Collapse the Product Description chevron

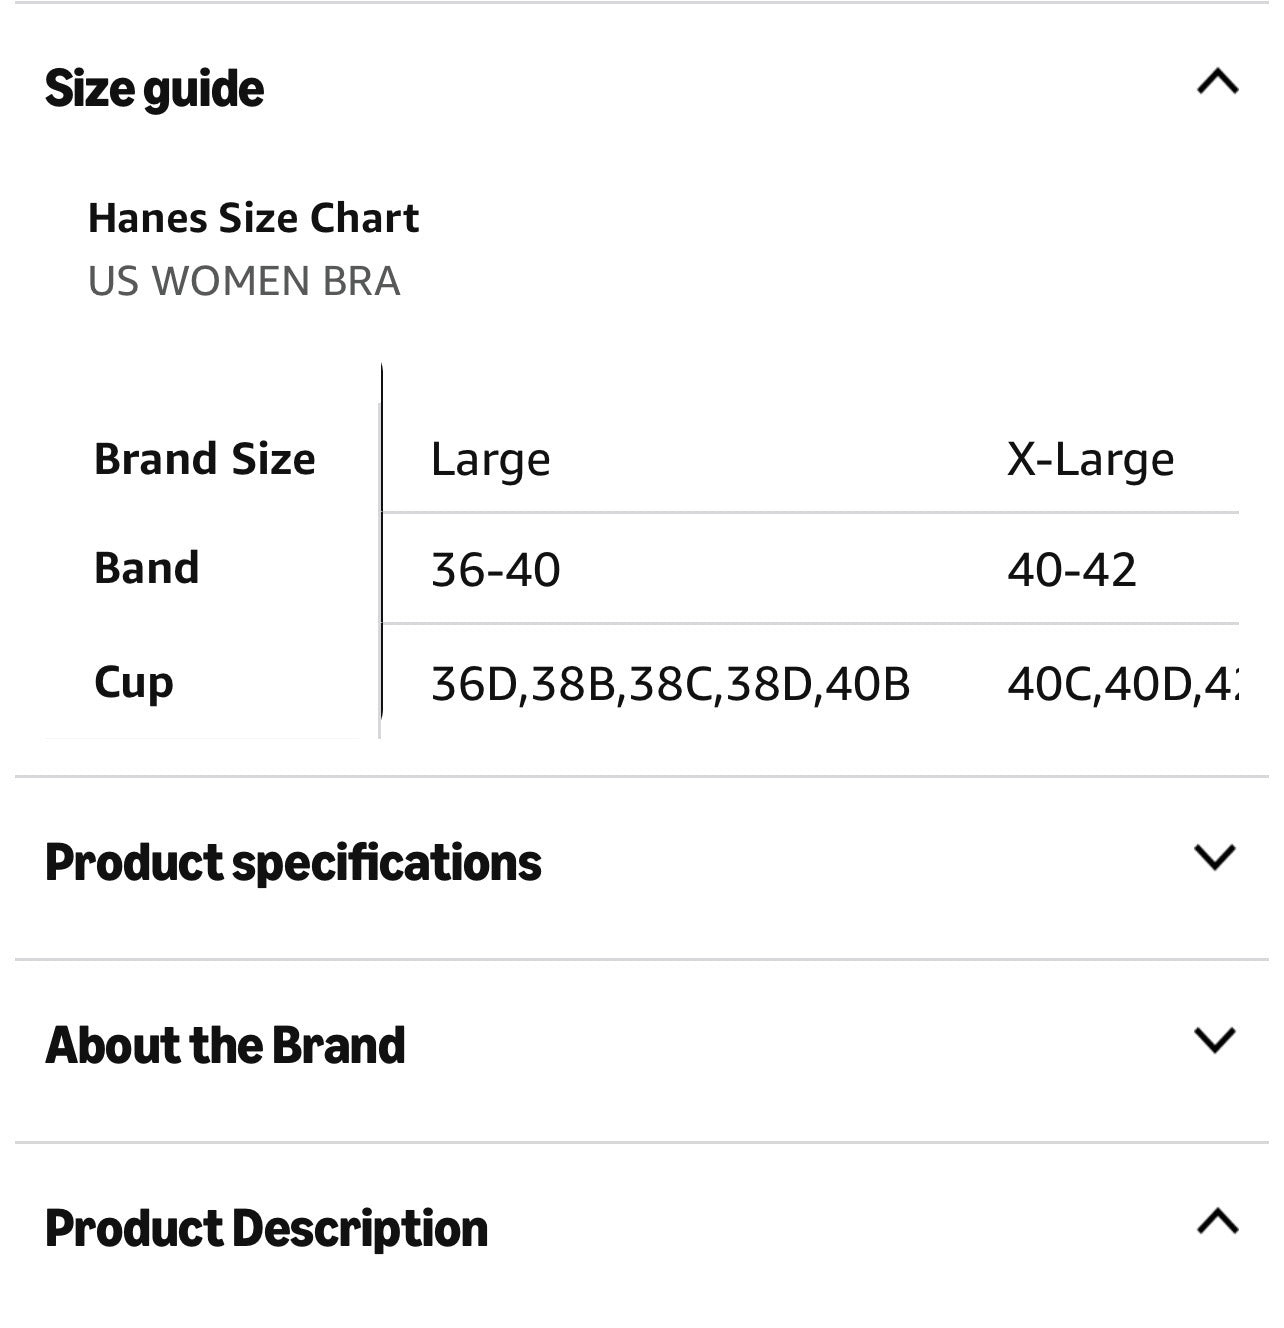(1217, 1221)
